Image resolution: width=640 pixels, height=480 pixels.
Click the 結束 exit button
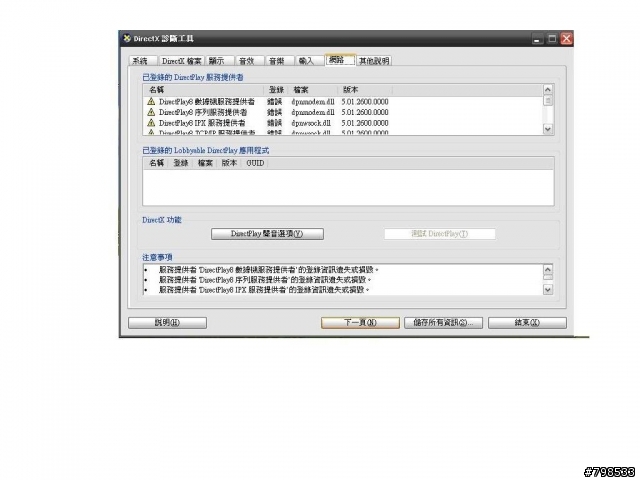click(x=527, y=323)
